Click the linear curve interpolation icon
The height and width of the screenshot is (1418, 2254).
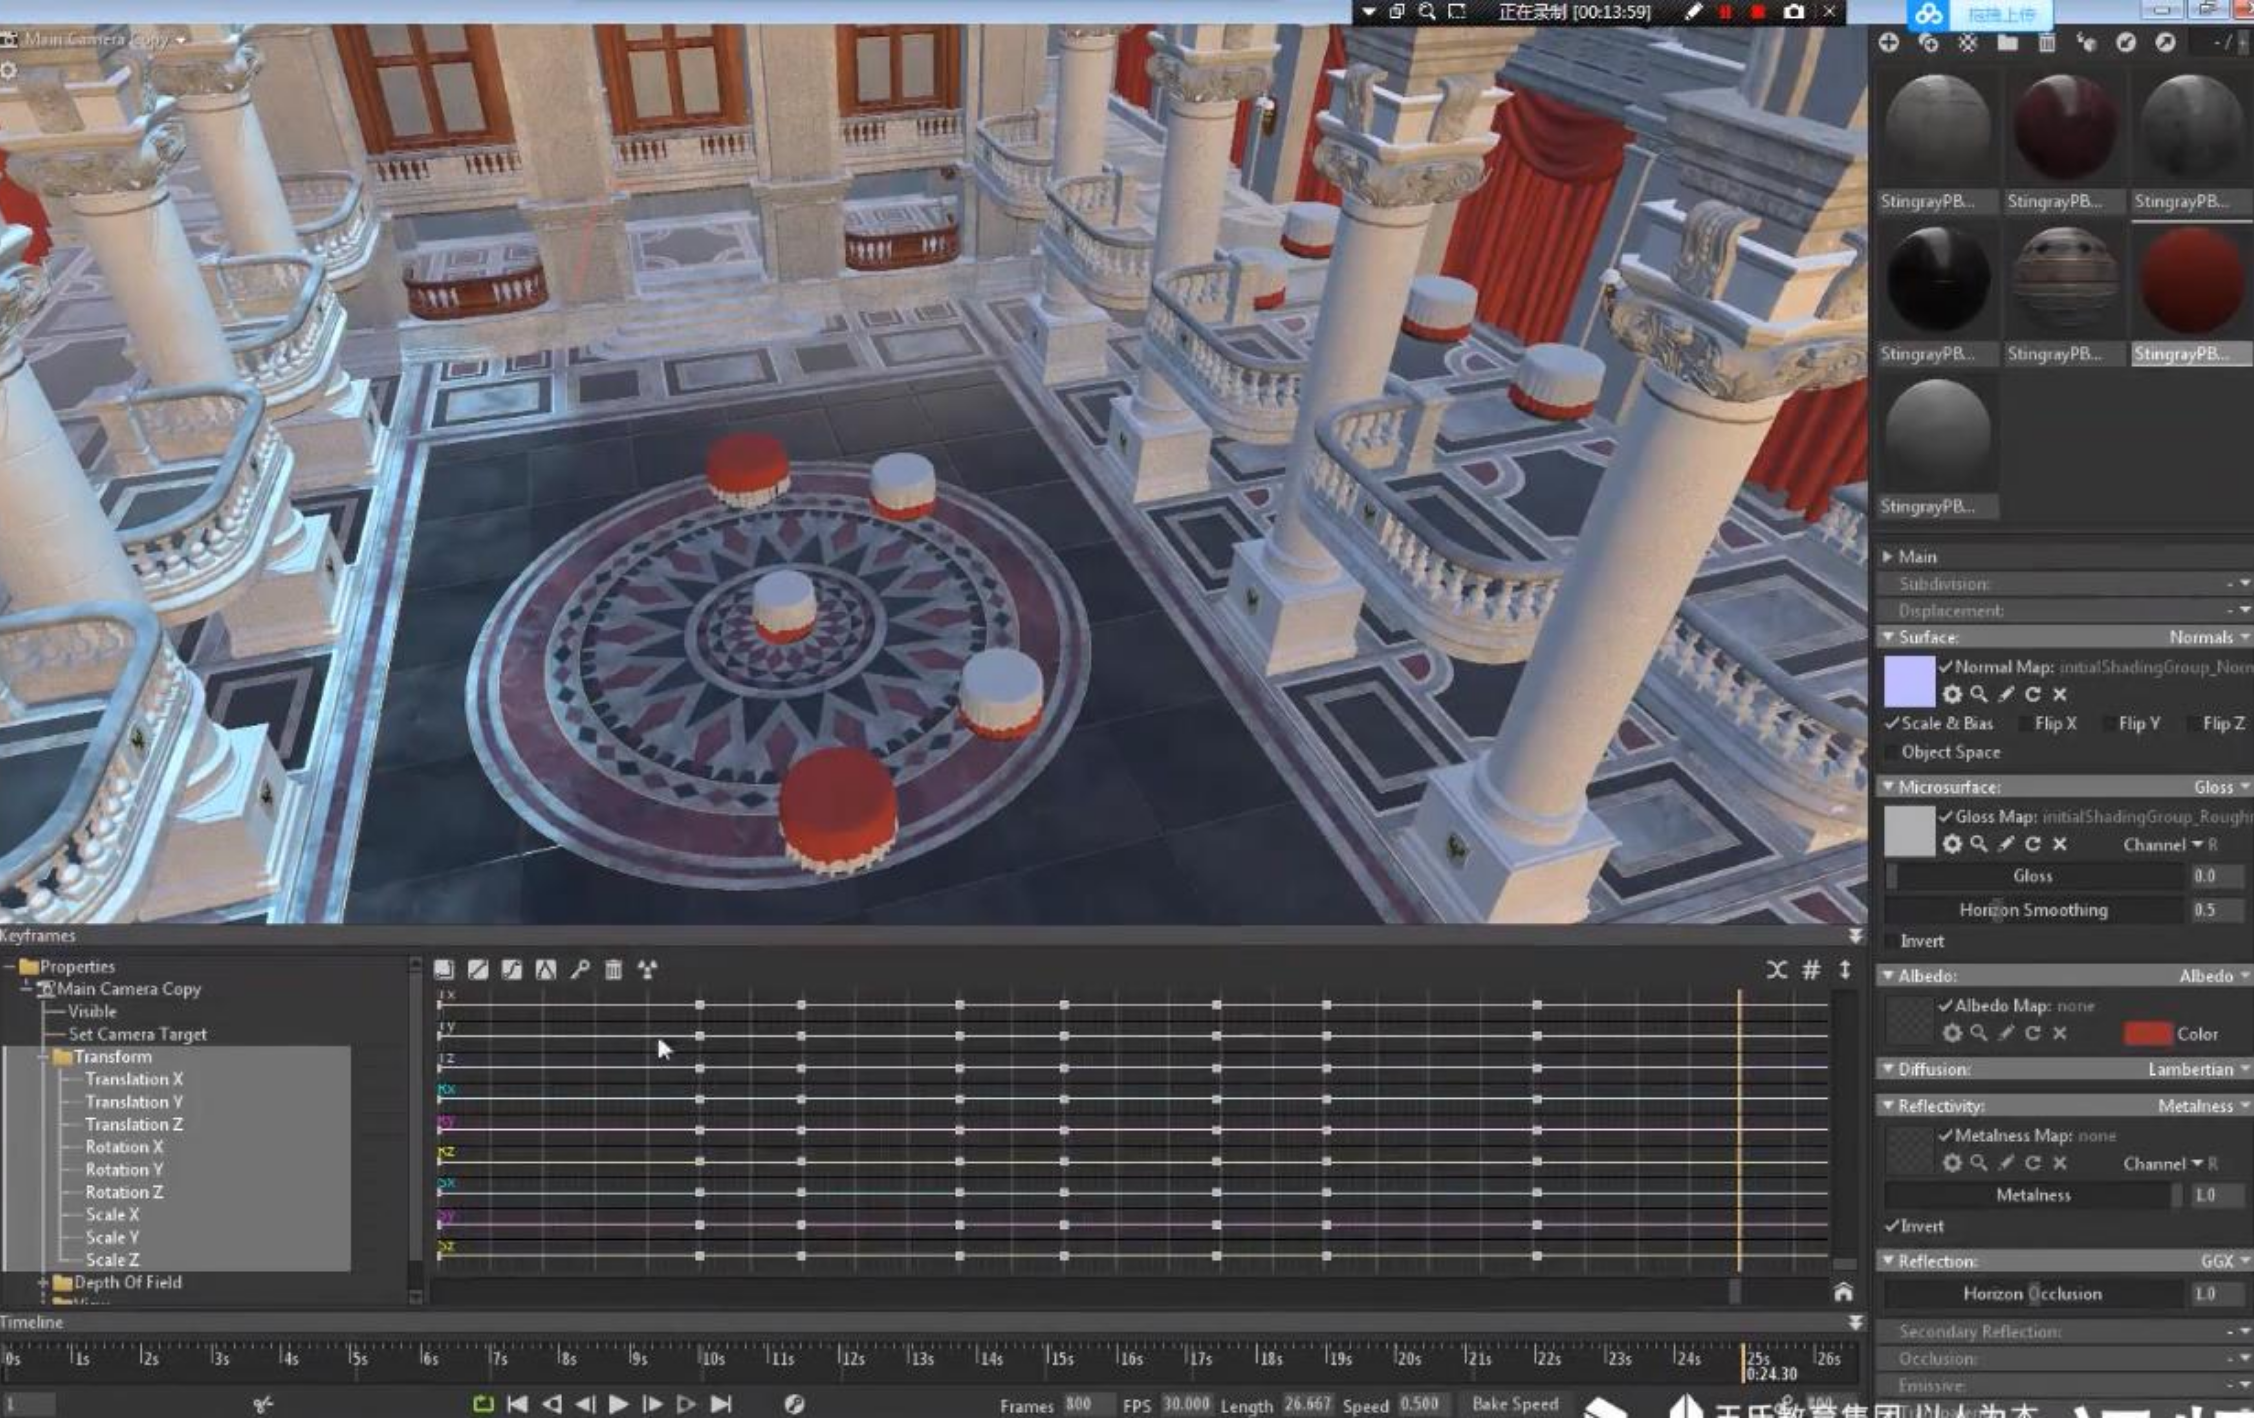click(x=478, y=969)
